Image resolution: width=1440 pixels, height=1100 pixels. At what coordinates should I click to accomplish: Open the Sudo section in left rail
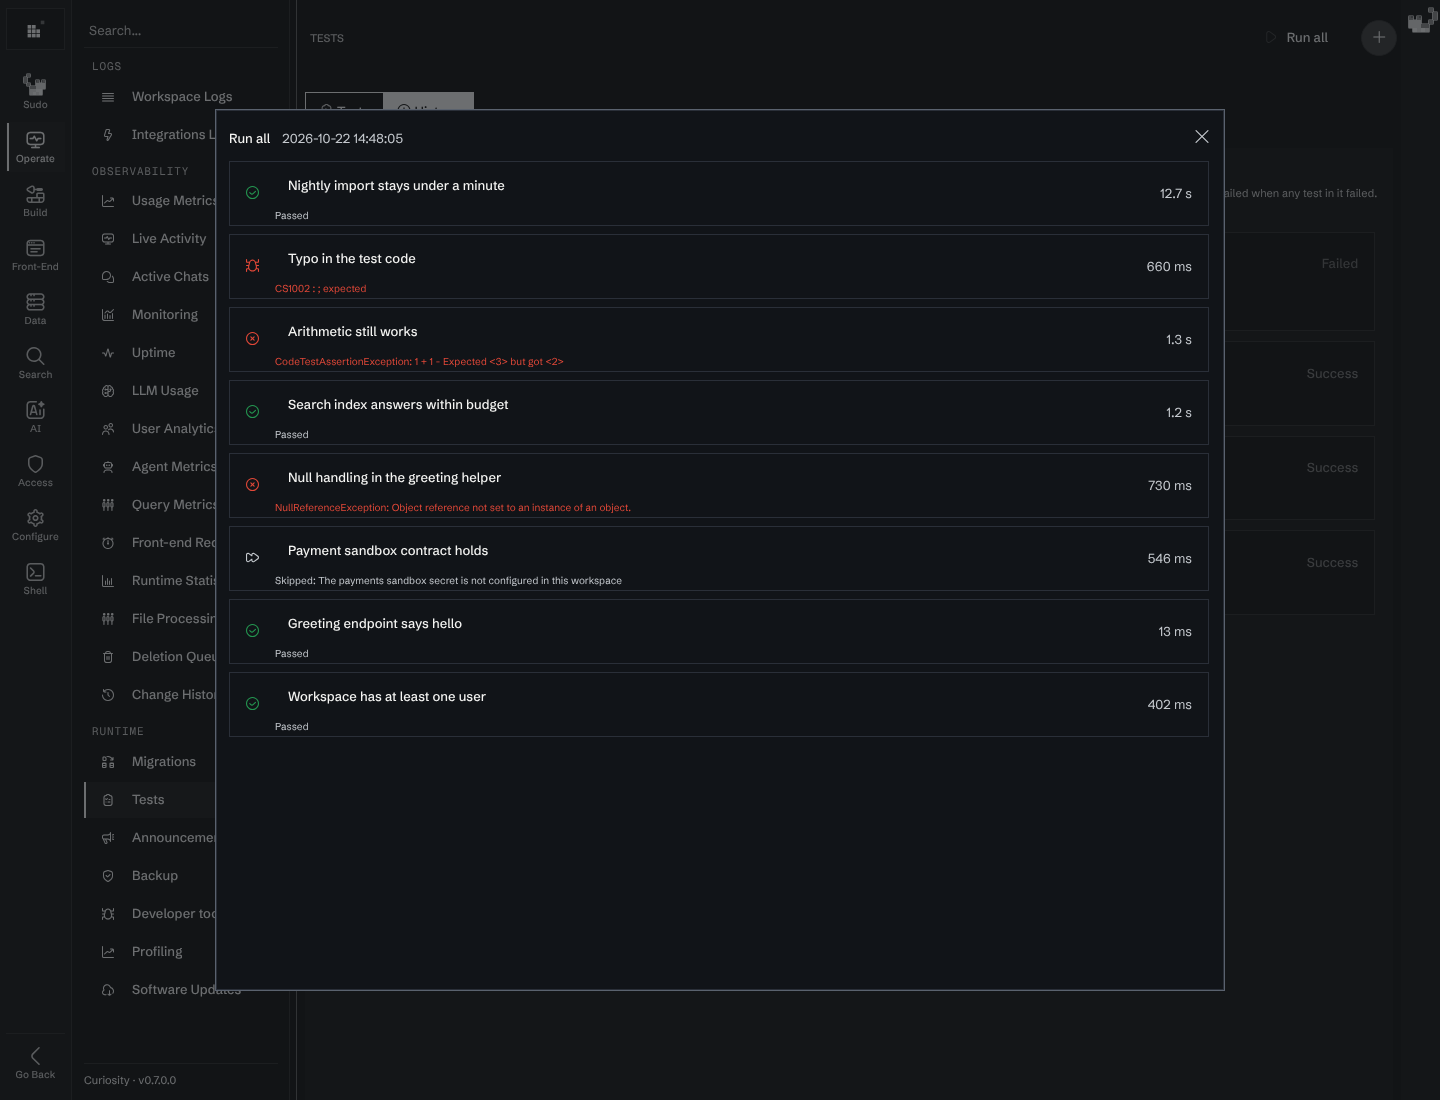(35, 91)
